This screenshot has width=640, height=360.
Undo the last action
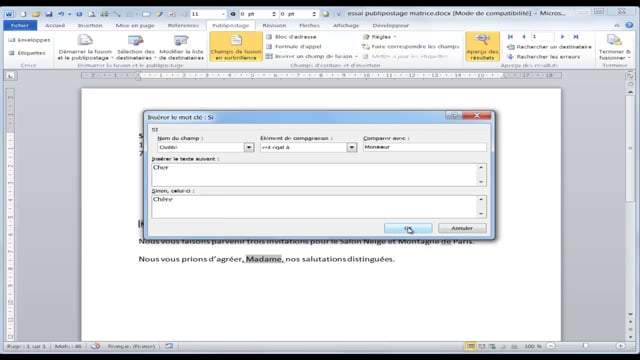click(x=61, y=14)
